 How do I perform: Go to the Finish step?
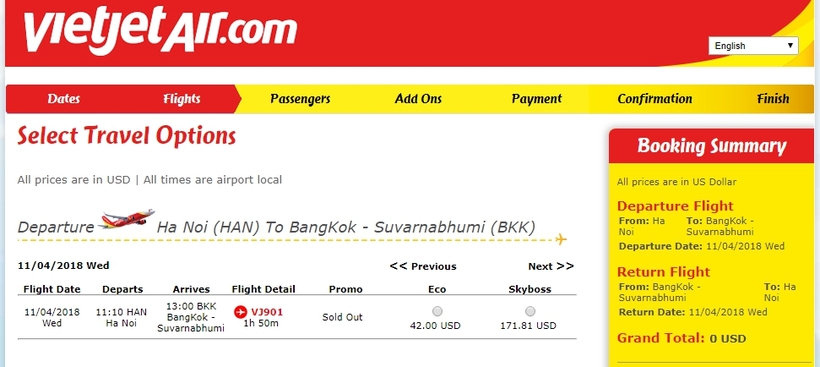pos(773,99)
